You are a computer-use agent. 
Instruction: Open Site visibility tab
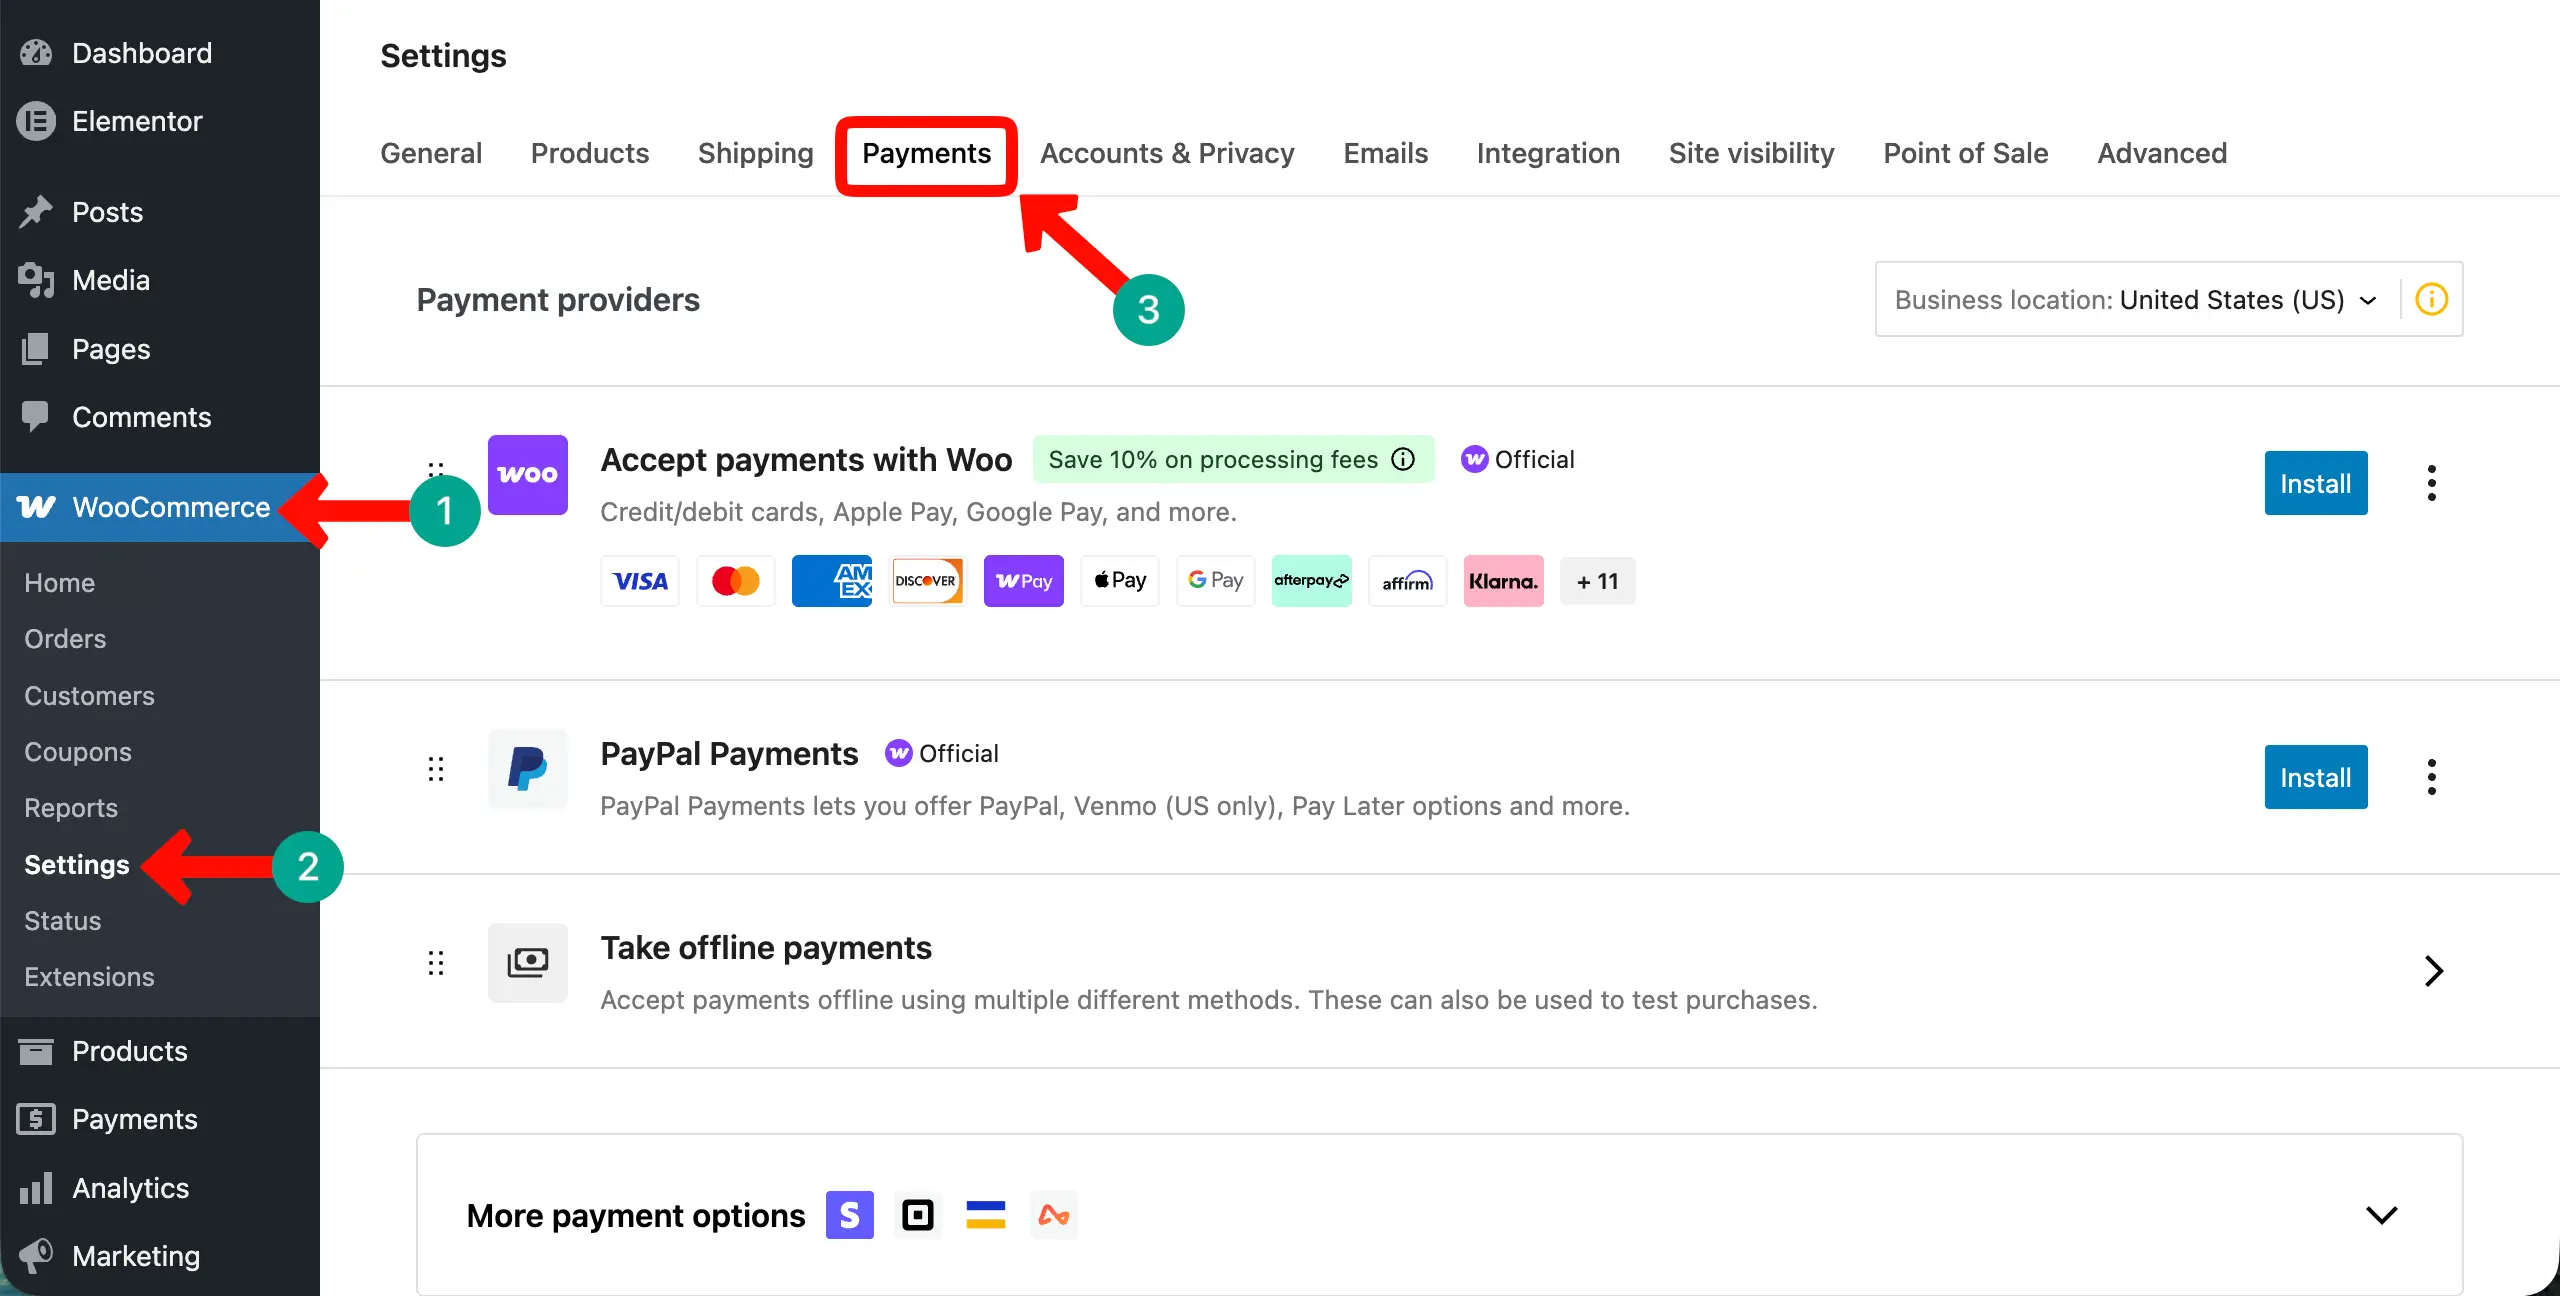tap(1752, 153)
